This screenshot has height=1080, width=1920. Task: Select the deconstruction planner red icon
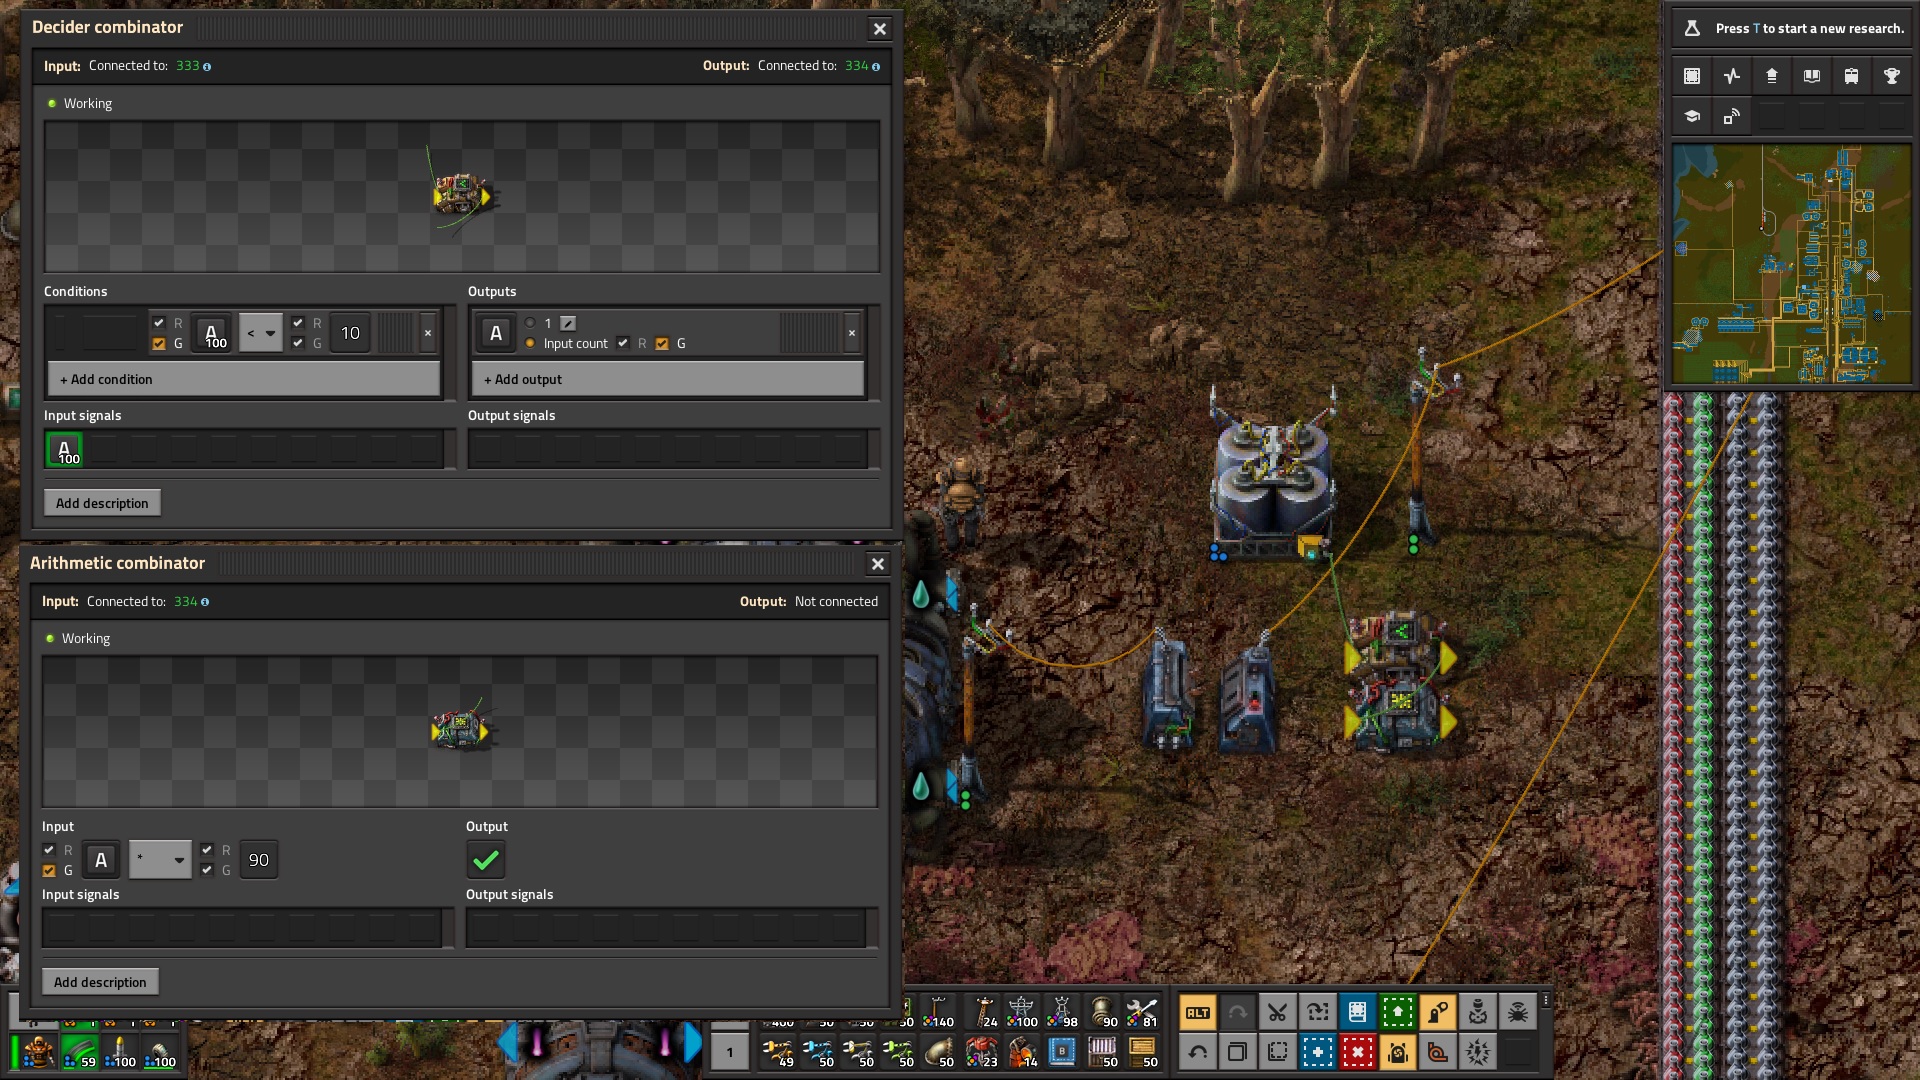click(x=1357, y=1052)
